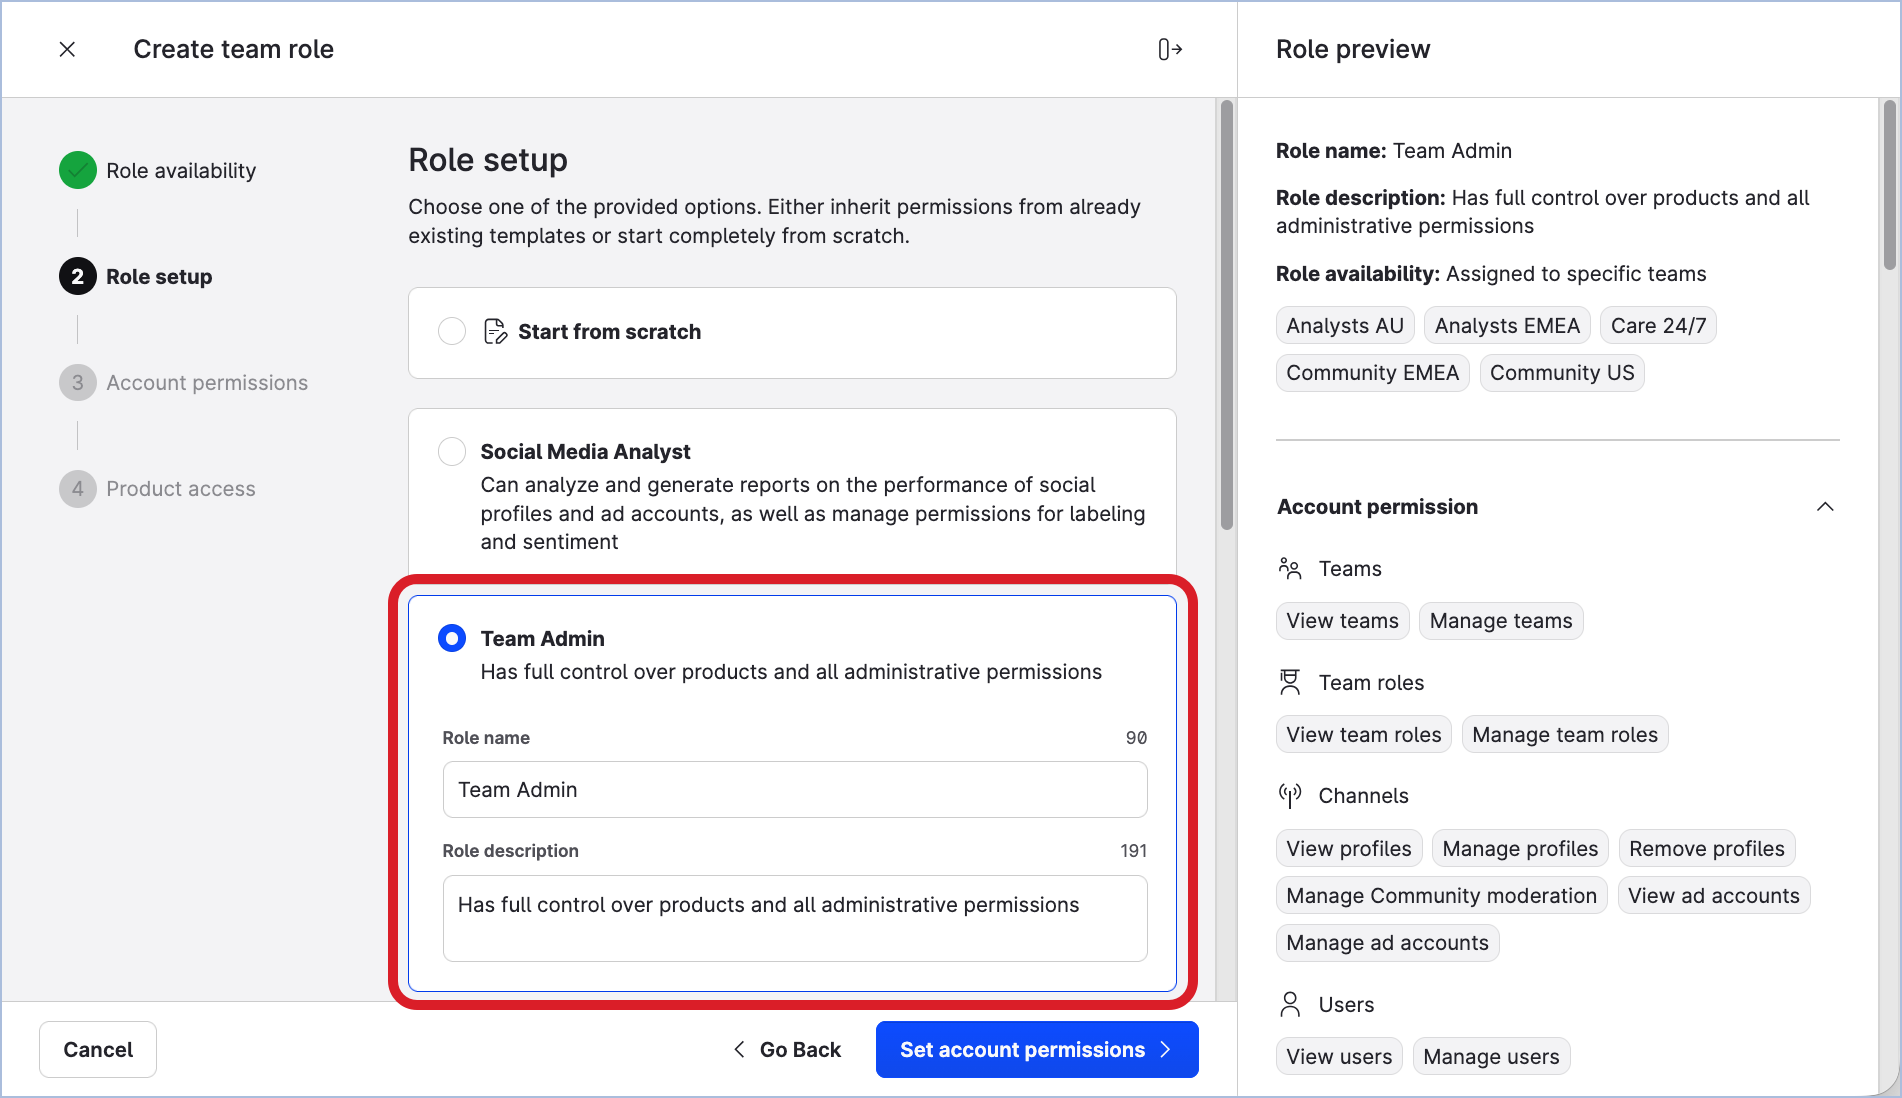Click the Team roles icon

click(1290, 683)
